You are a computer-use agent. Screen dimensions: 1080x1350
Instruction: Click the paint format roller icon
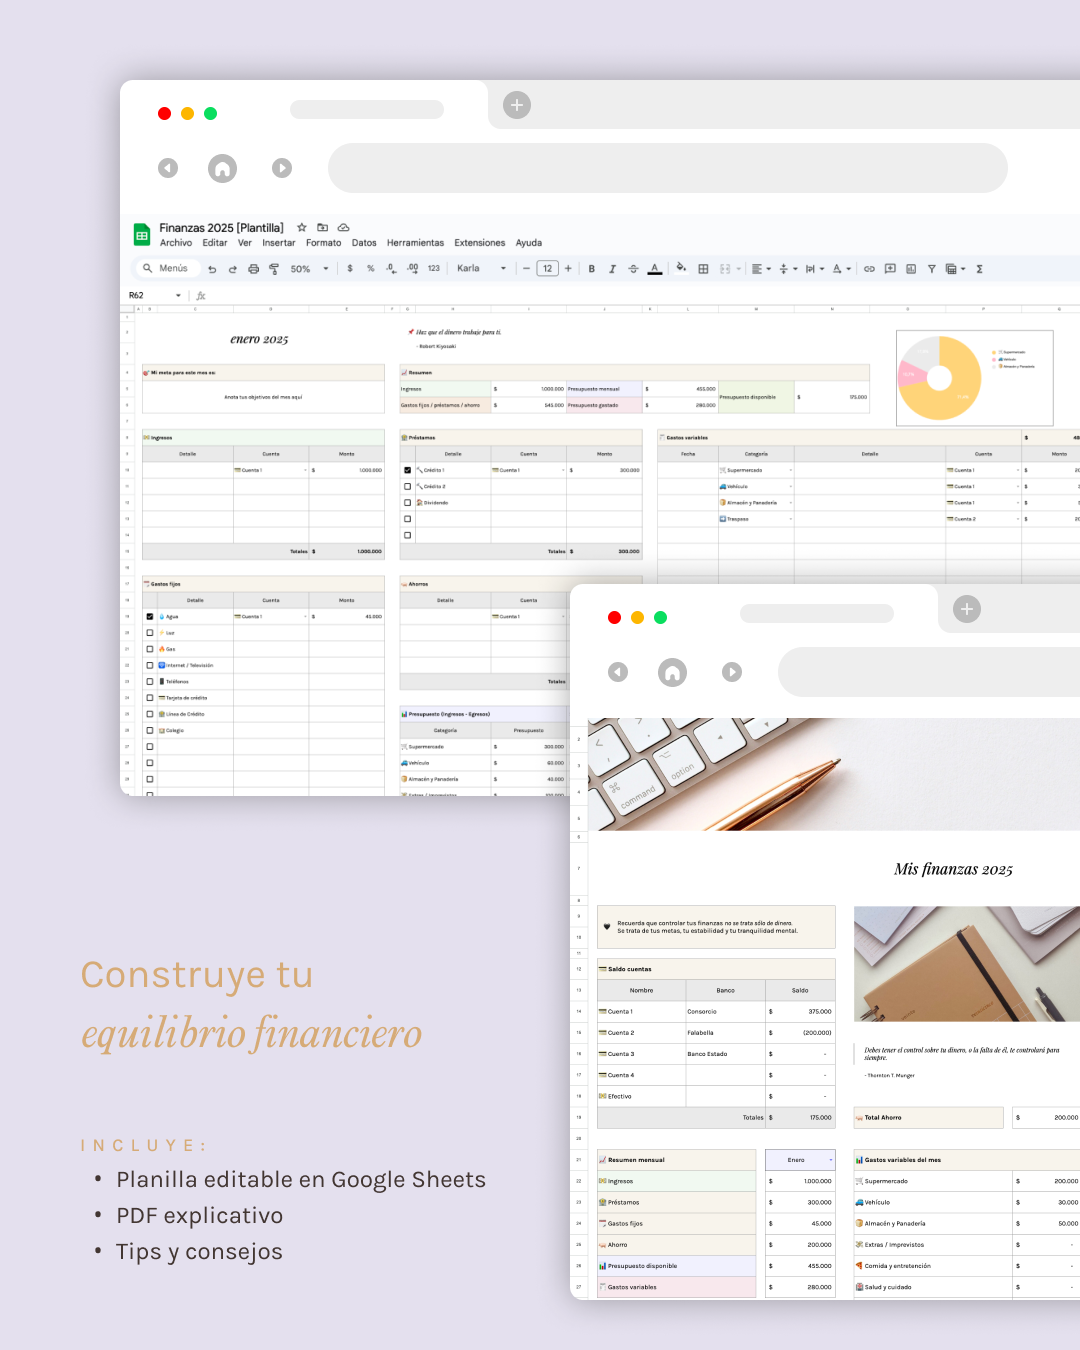click(274, 269)
